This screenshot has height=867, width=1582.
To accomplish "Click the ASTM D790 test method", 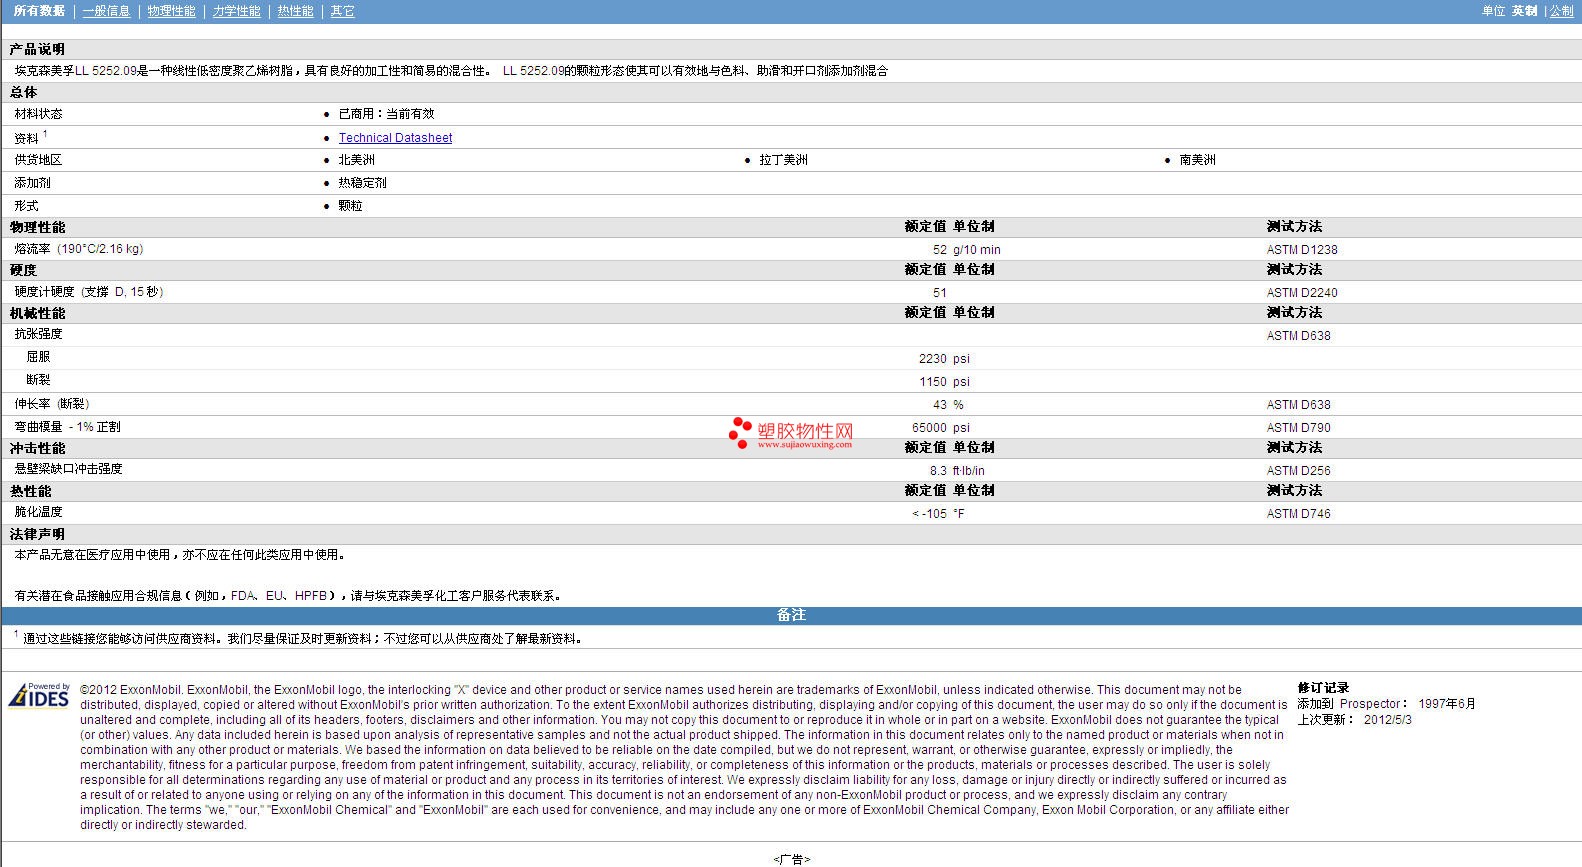I will (x=1299, y=428).
